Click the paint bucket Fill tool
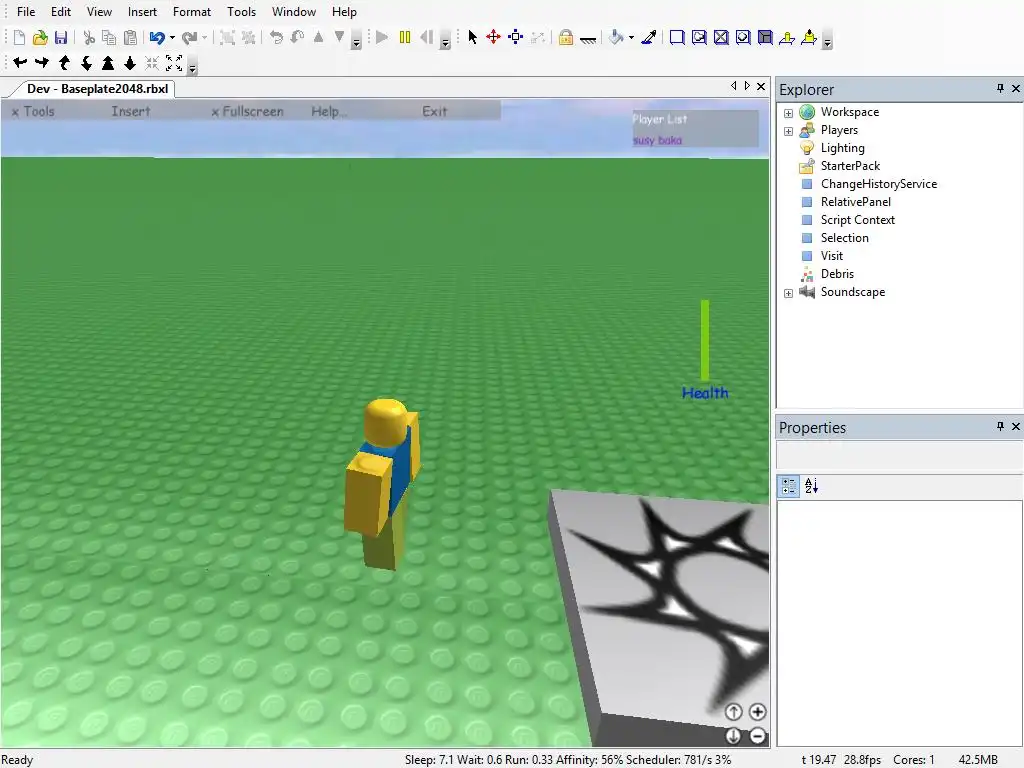Image resolution: width=1024 pixels, height=768 pixels. click(x=615, y=37)
